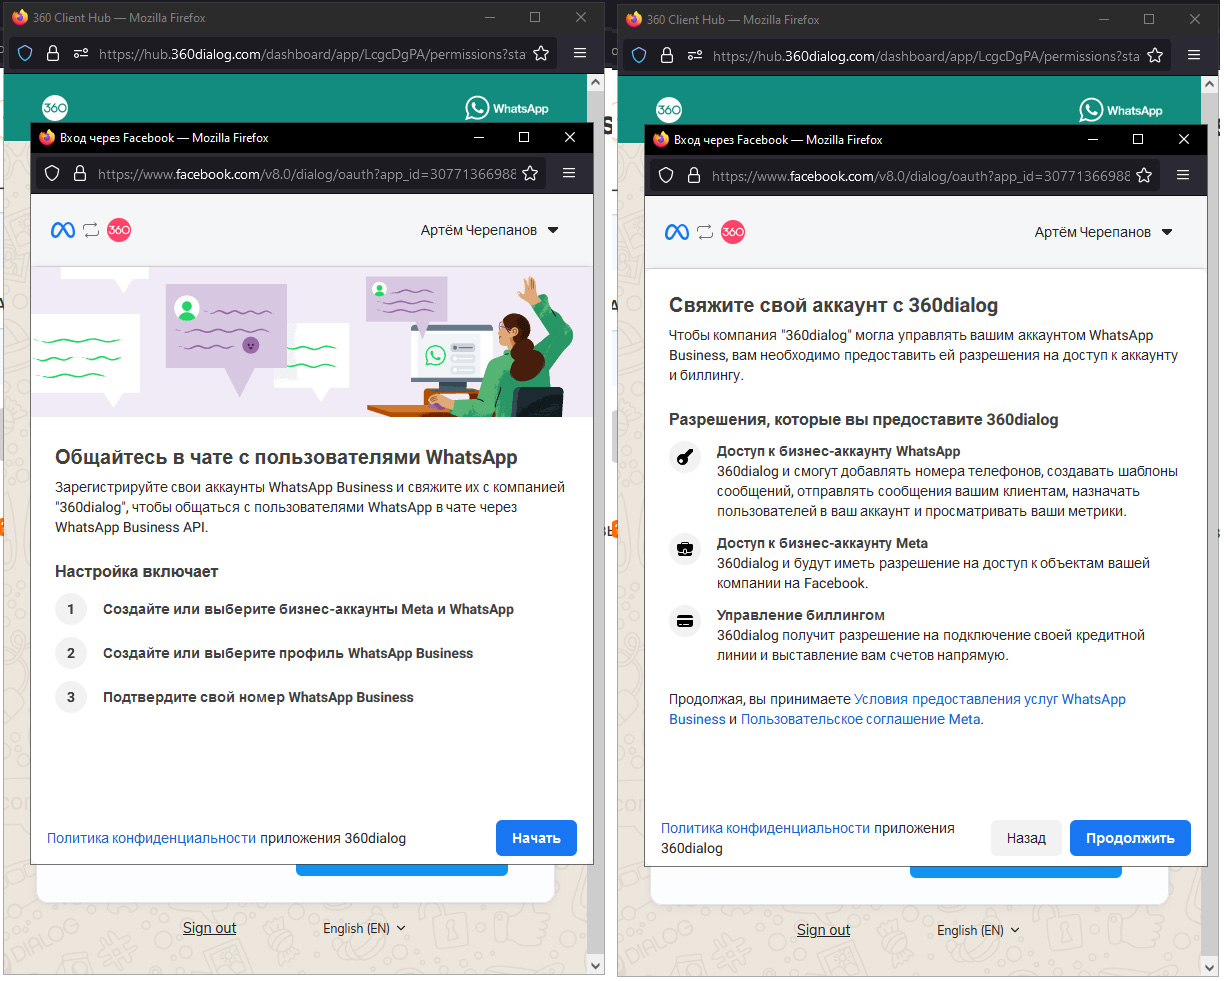This screenshot has width=1224, height=981.
Task: Click shield icon in right 360 Client Hub address bar
Action: tap(639, 56)
